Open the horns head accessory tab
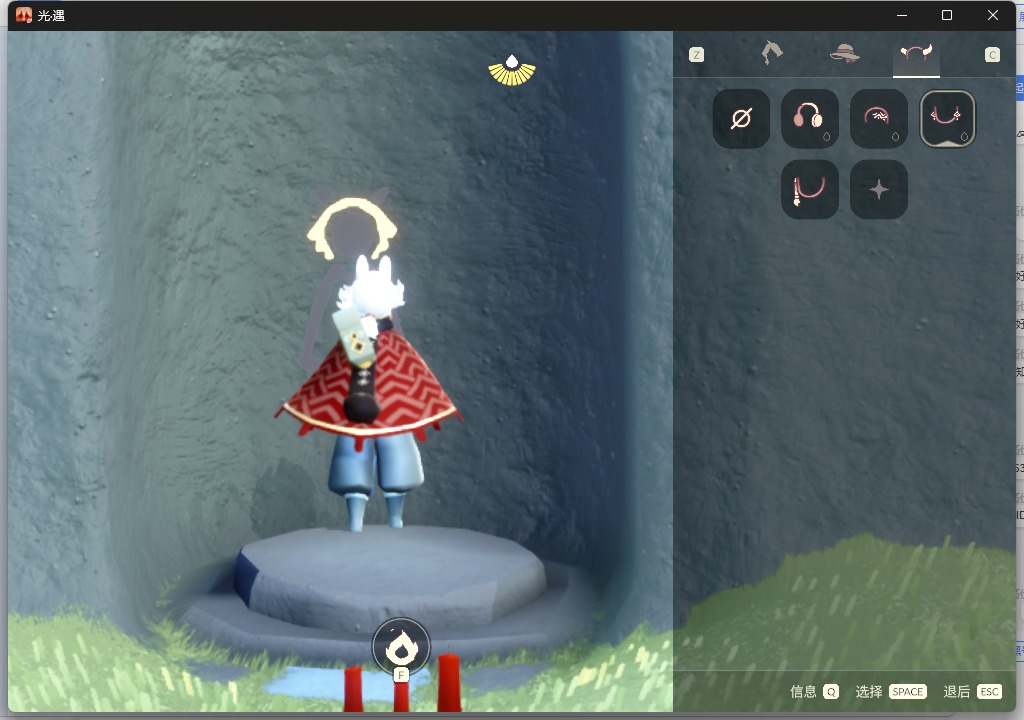The height and width of the screenshot is (720, 1024). click(916, 53)
